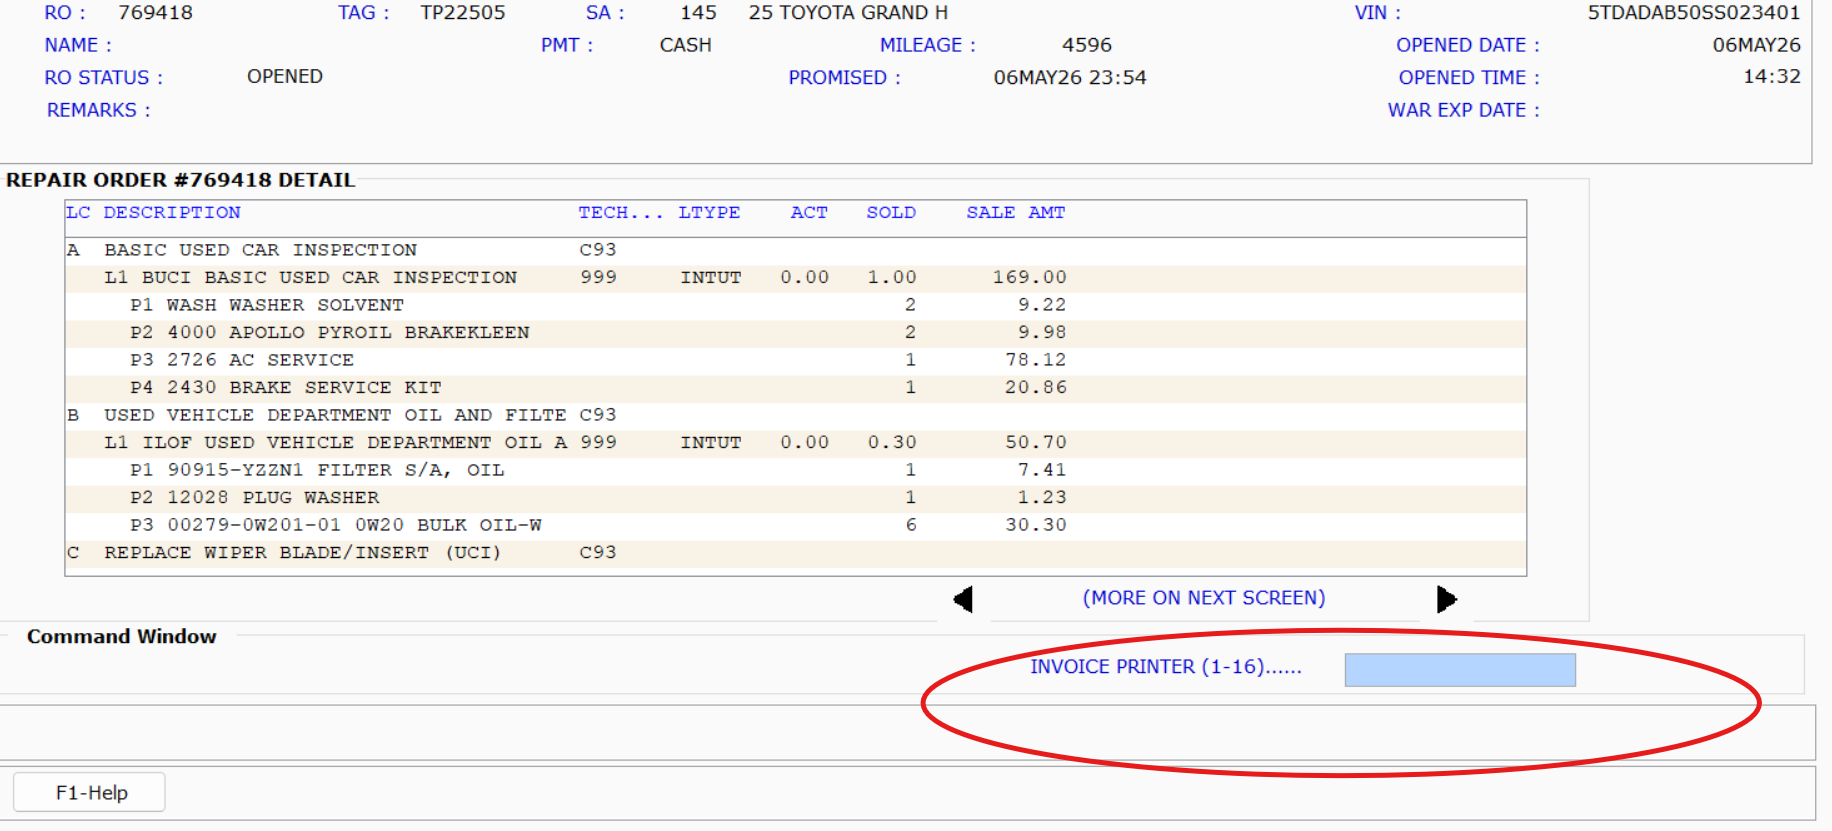Click the OPENED DATE value 06MAY26
The height and width of the screenshot is (831, 1832).
pos(1756,45)
